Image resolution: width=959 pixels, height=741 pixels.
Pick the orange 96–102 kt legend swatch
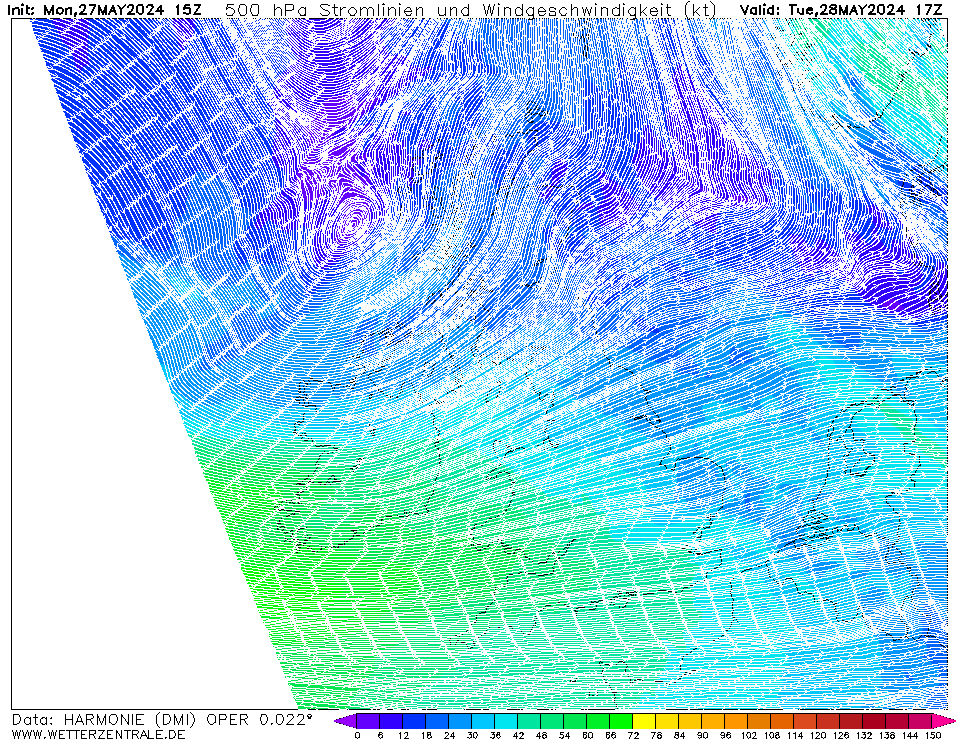[x=736, y=721]
